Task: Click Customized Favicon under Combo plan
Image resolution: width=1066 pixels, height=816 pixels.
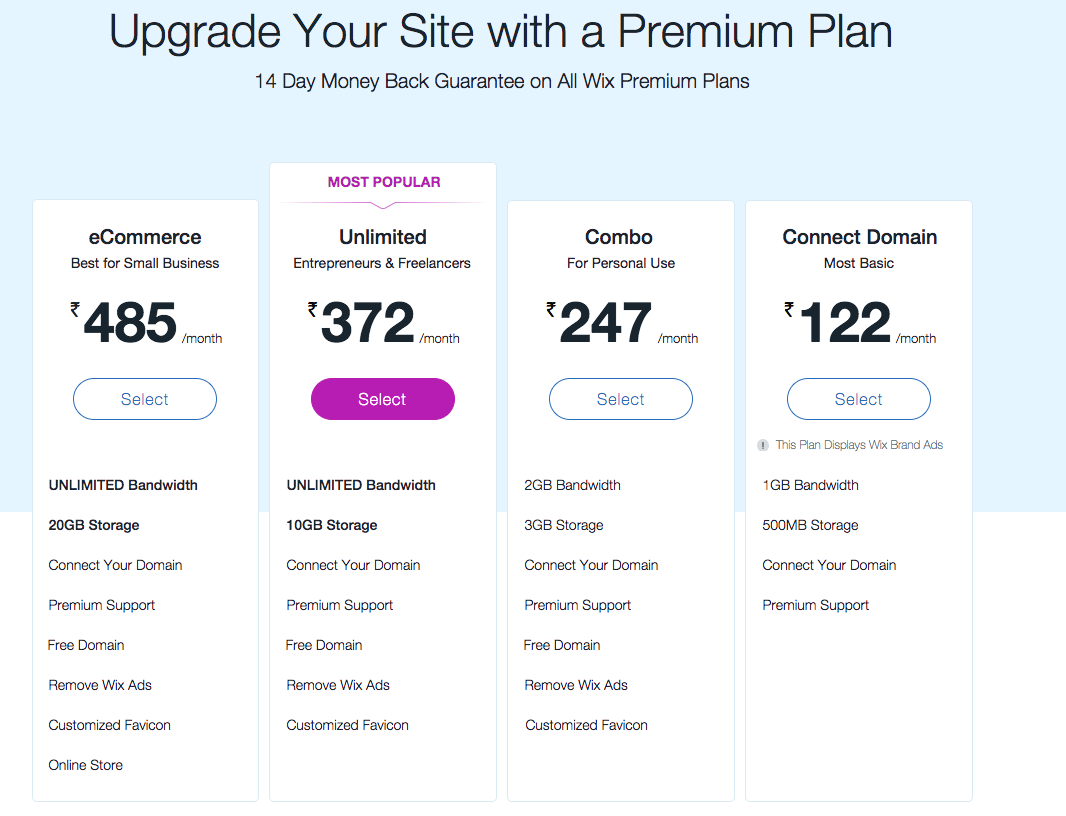Action: point(586,725)
